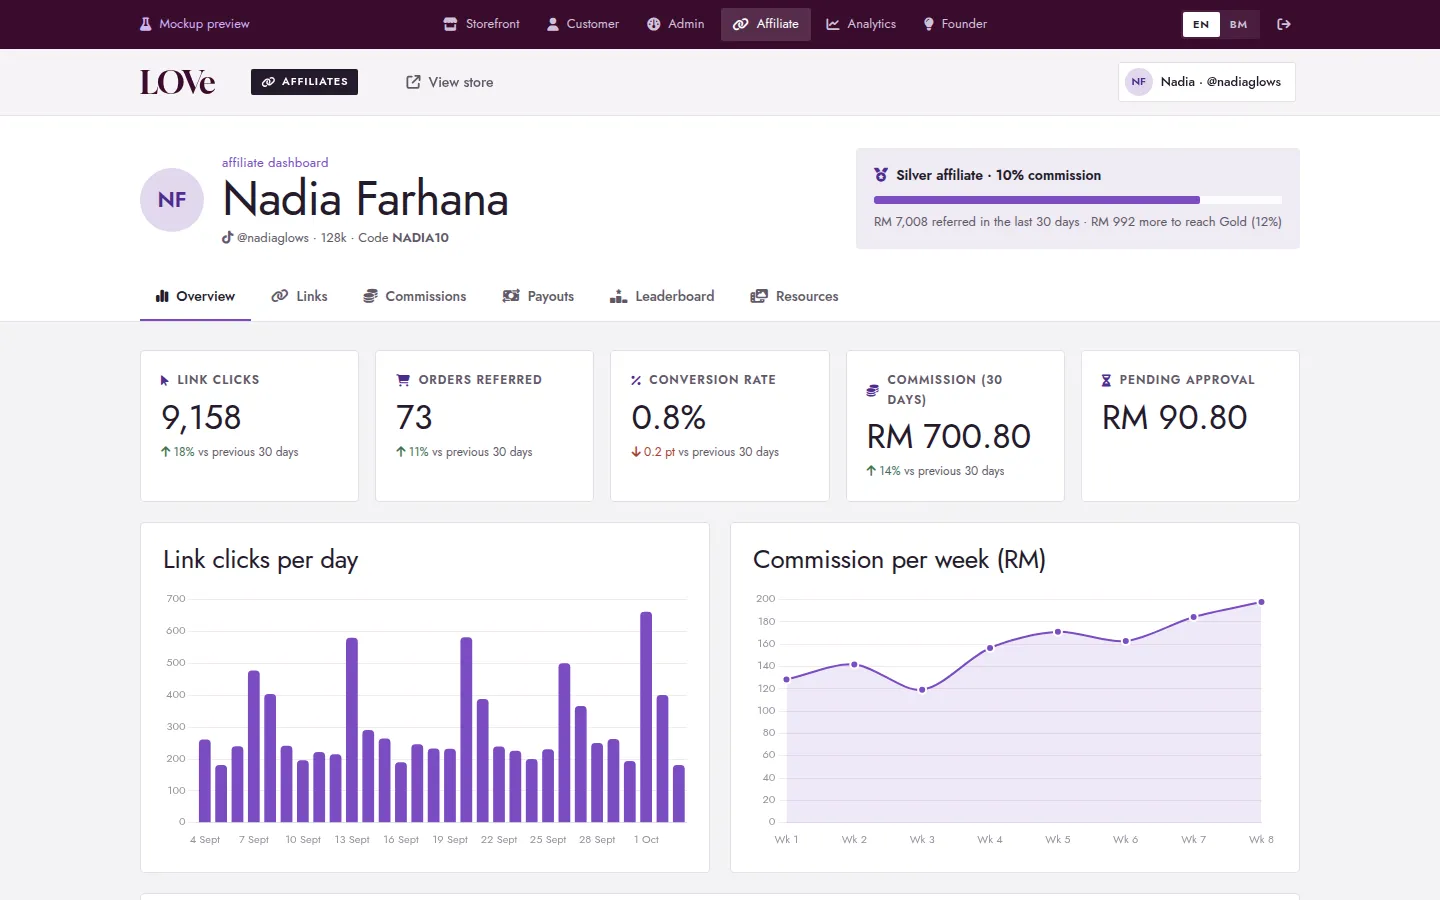Viewport: 1440px width, 900px height.
Task: Click the NF avatar in the account chip
Action: 1139,82
